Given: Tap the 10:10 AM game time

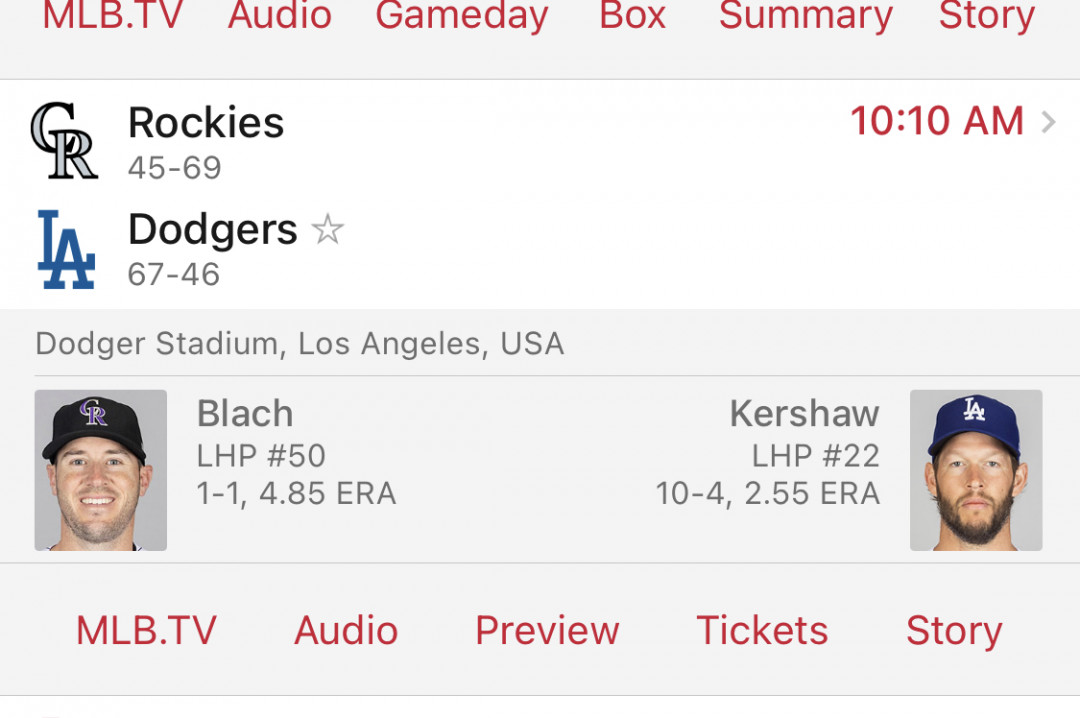Looking at the screenshot, I should [937, 121].
